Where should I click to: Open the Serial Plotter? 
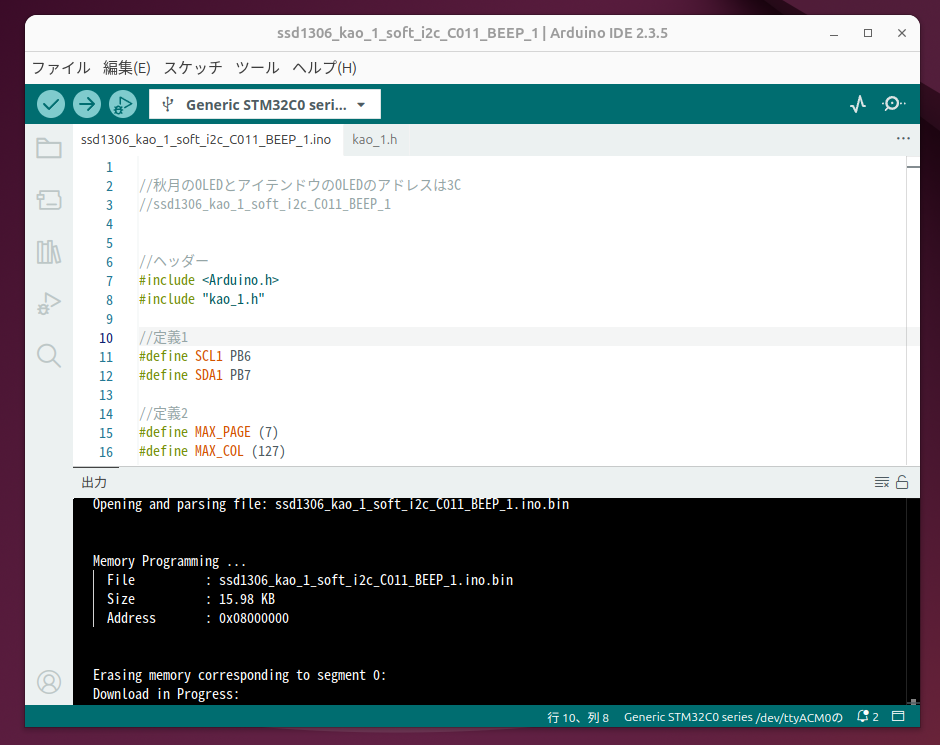coord(857,104)
